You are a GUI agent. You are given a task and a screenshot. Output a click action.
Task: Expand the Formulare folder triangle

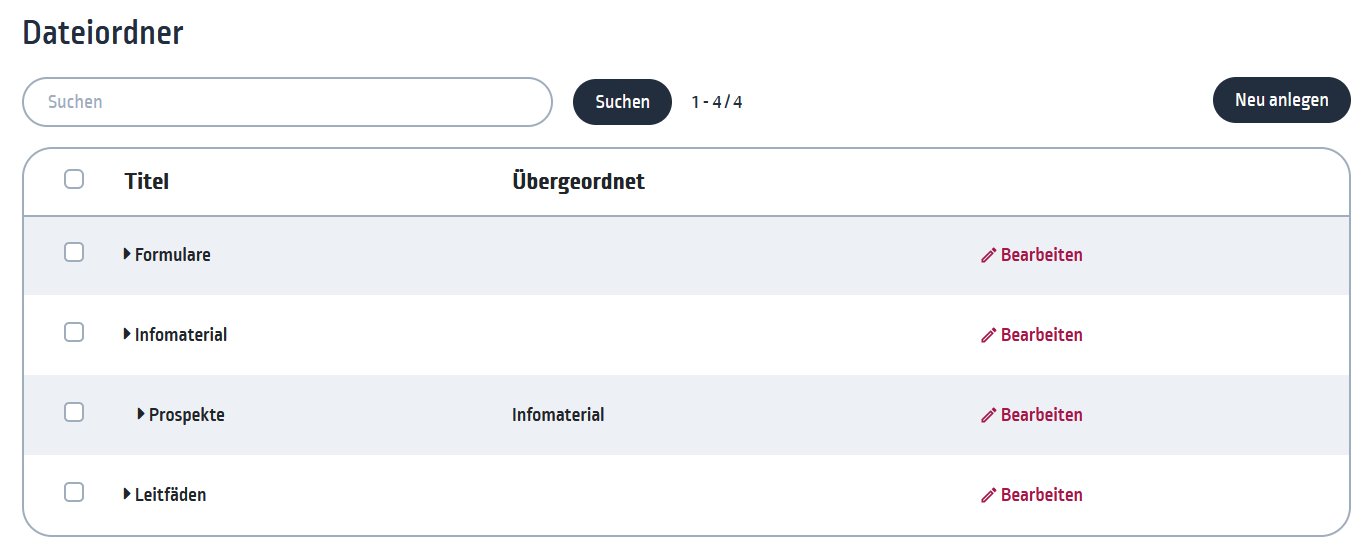click(x=127, y=254)
